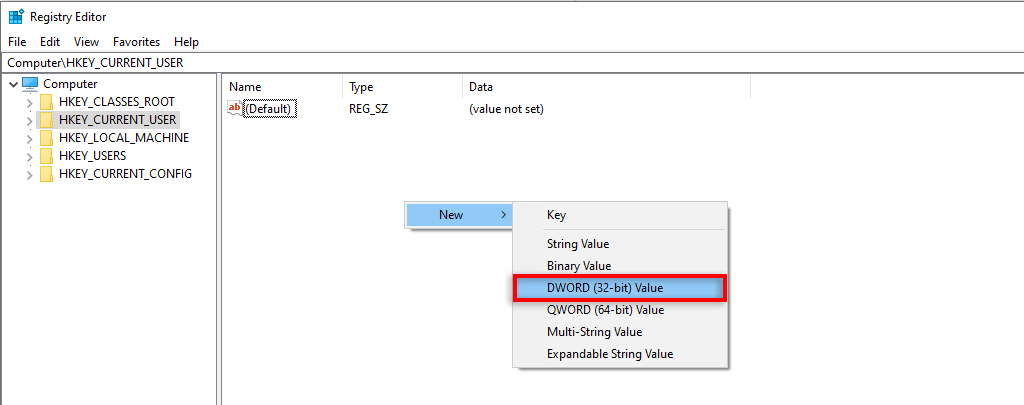Create a new Key from submenu

click(x=556, y=215)
